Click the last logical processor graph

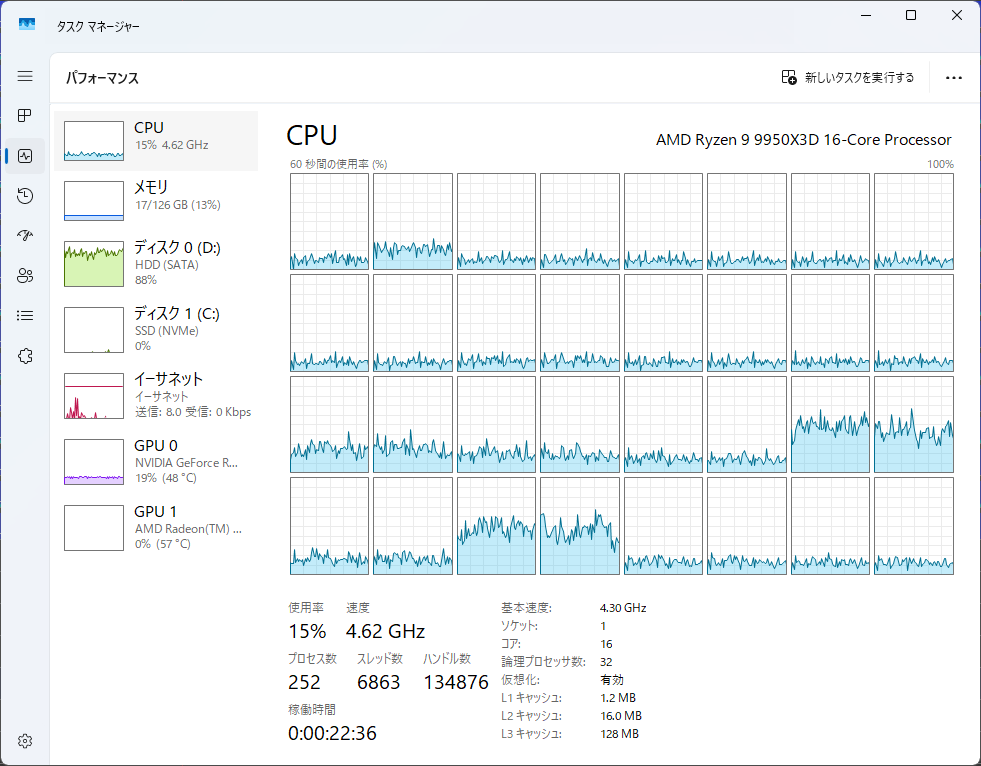[x=914, y=526]
